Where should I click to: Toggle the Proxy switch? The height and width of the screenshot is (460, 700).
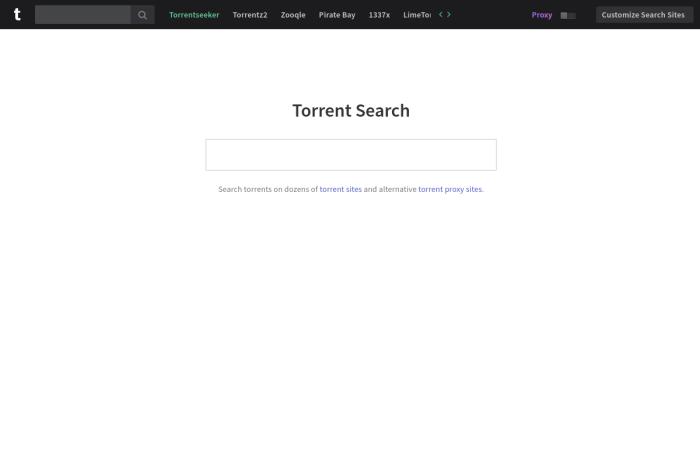pyautogui.click(x=568, y=15)
